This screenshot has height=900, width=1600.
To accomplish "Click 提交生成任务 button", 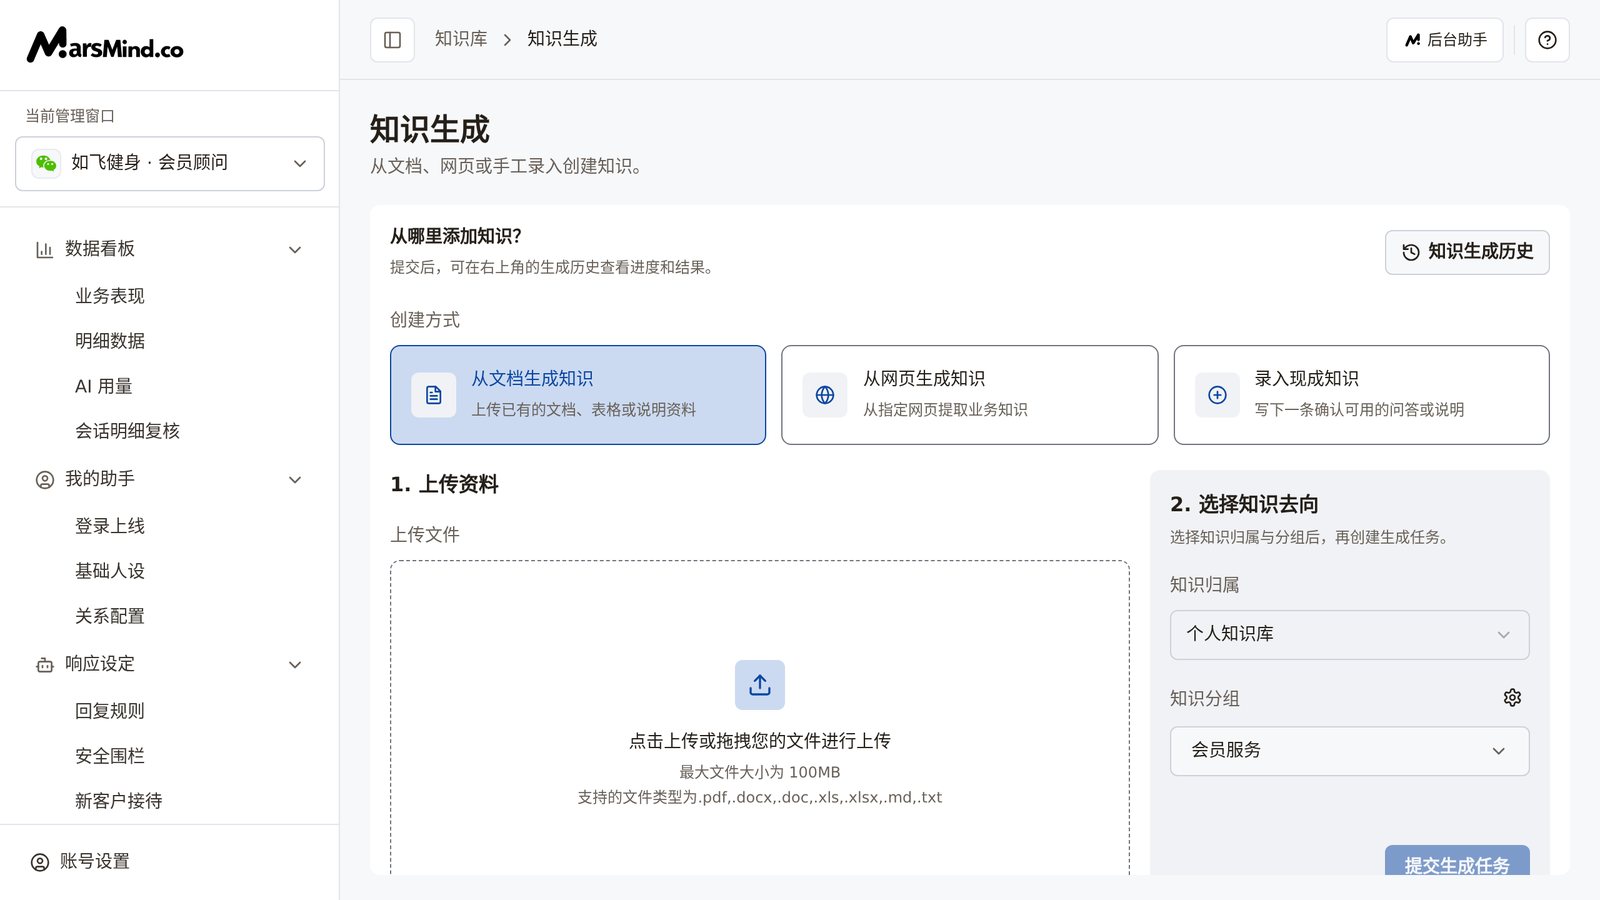I will tap(1457, 862).
